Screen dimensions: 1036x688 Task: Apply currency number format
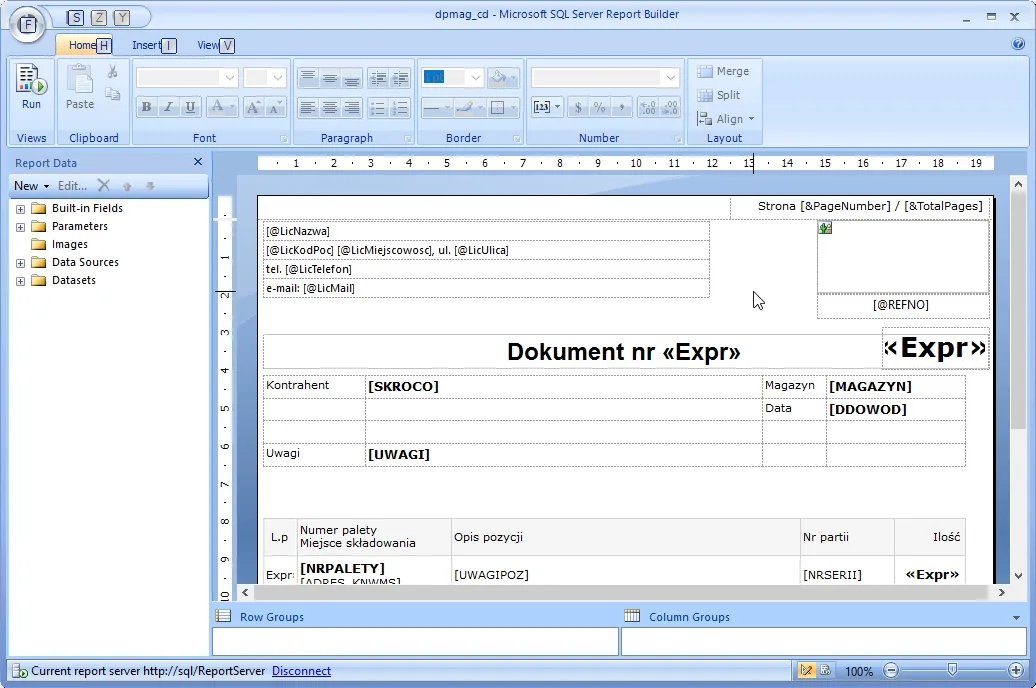pyautogui.click(x=578, y=107)
